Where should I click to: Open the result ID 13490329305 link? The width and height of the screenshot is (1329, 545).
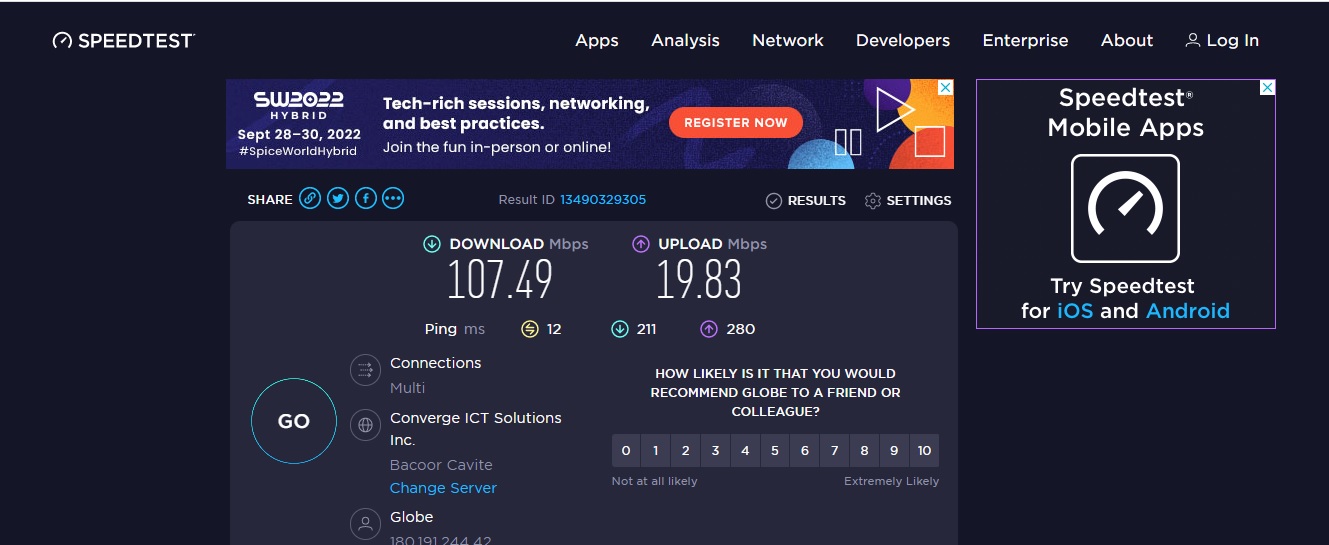(x=602, y=200)
